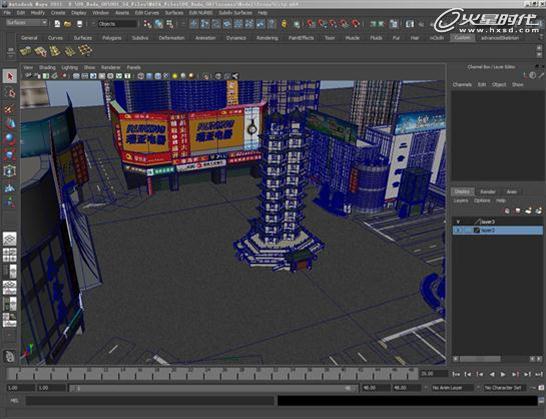Click Create layer from selected icon

tap(538, 211)
